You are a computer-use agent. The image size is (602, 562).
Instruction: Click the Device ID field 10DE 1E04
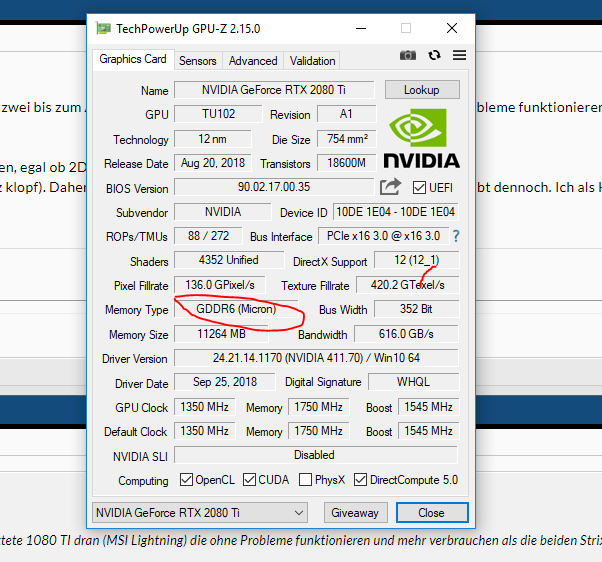tap(396, 212)
